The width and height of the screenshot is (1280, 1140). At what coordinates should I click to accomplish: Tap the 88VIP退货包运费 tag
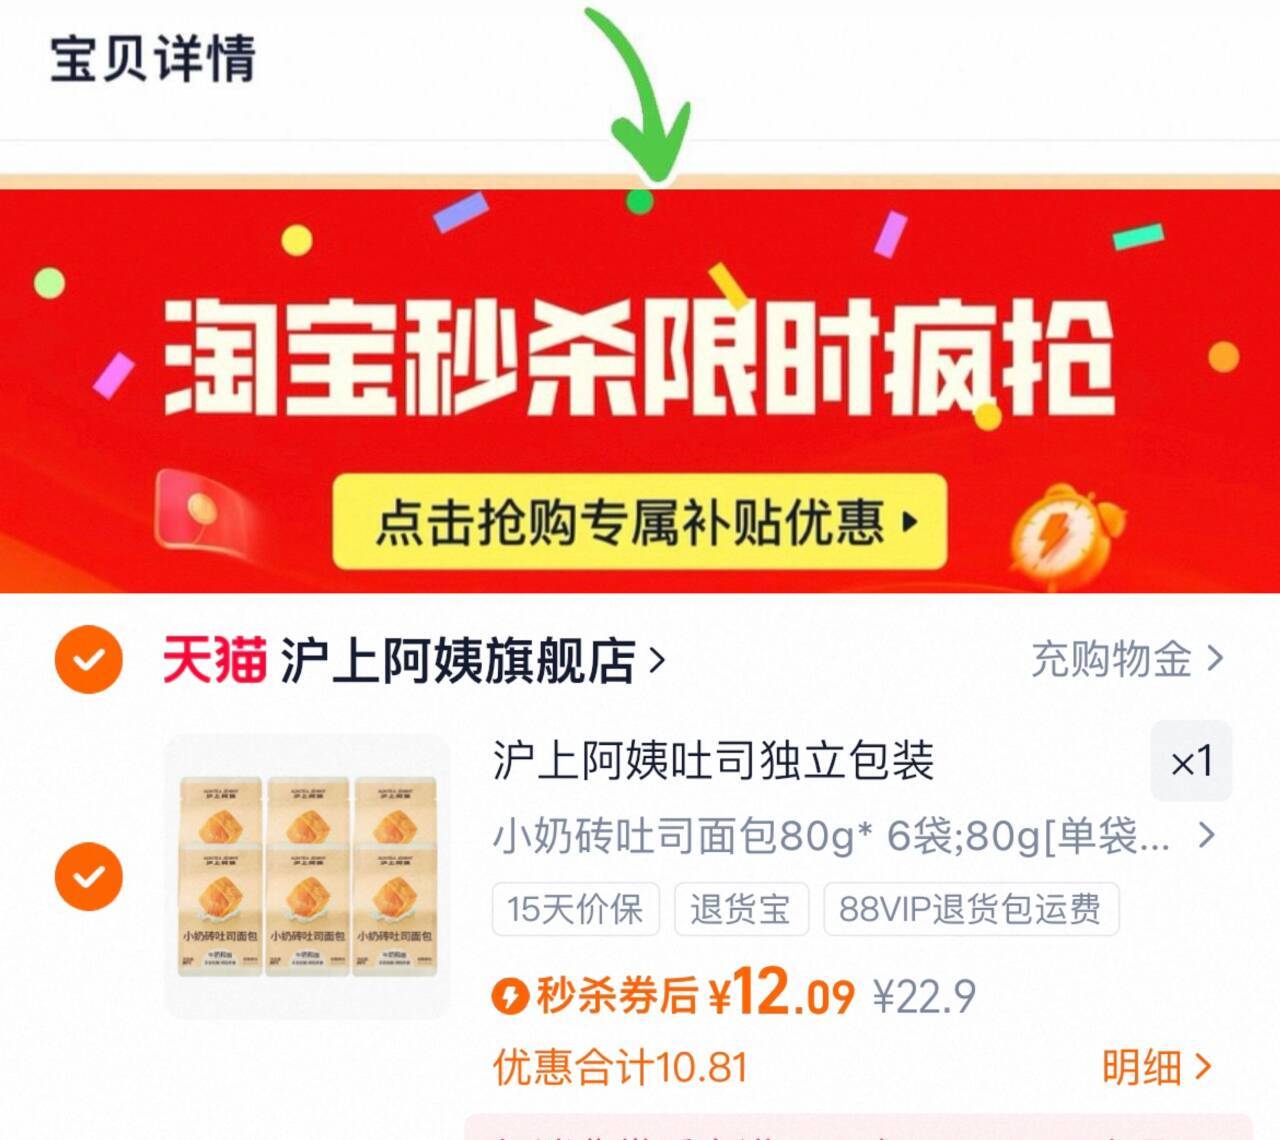point(970,909)
